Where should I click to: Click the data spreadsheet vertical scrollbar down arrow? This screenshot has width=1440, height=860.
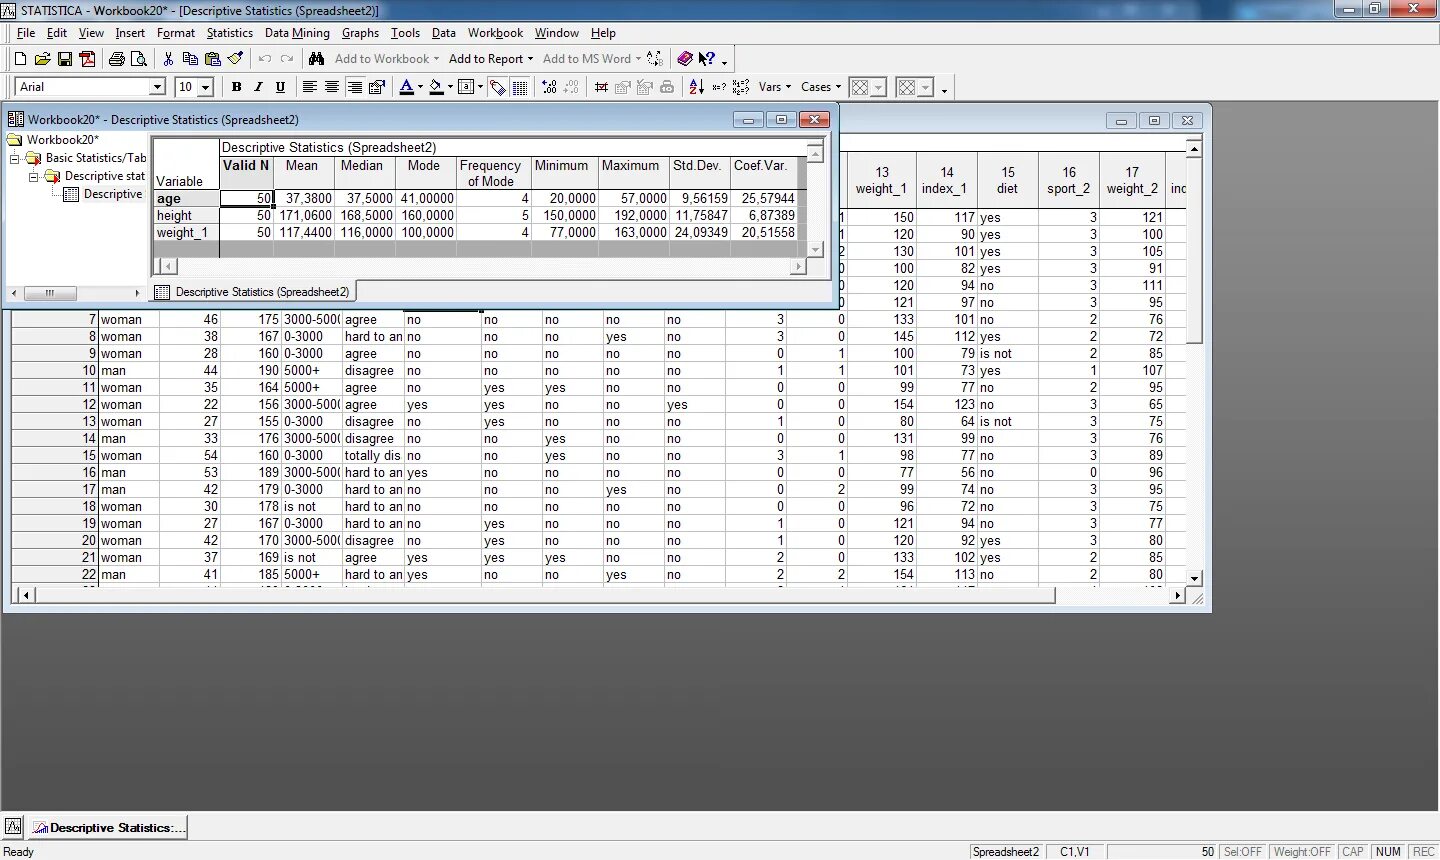pyautogui.click(x=1194, y=578)
